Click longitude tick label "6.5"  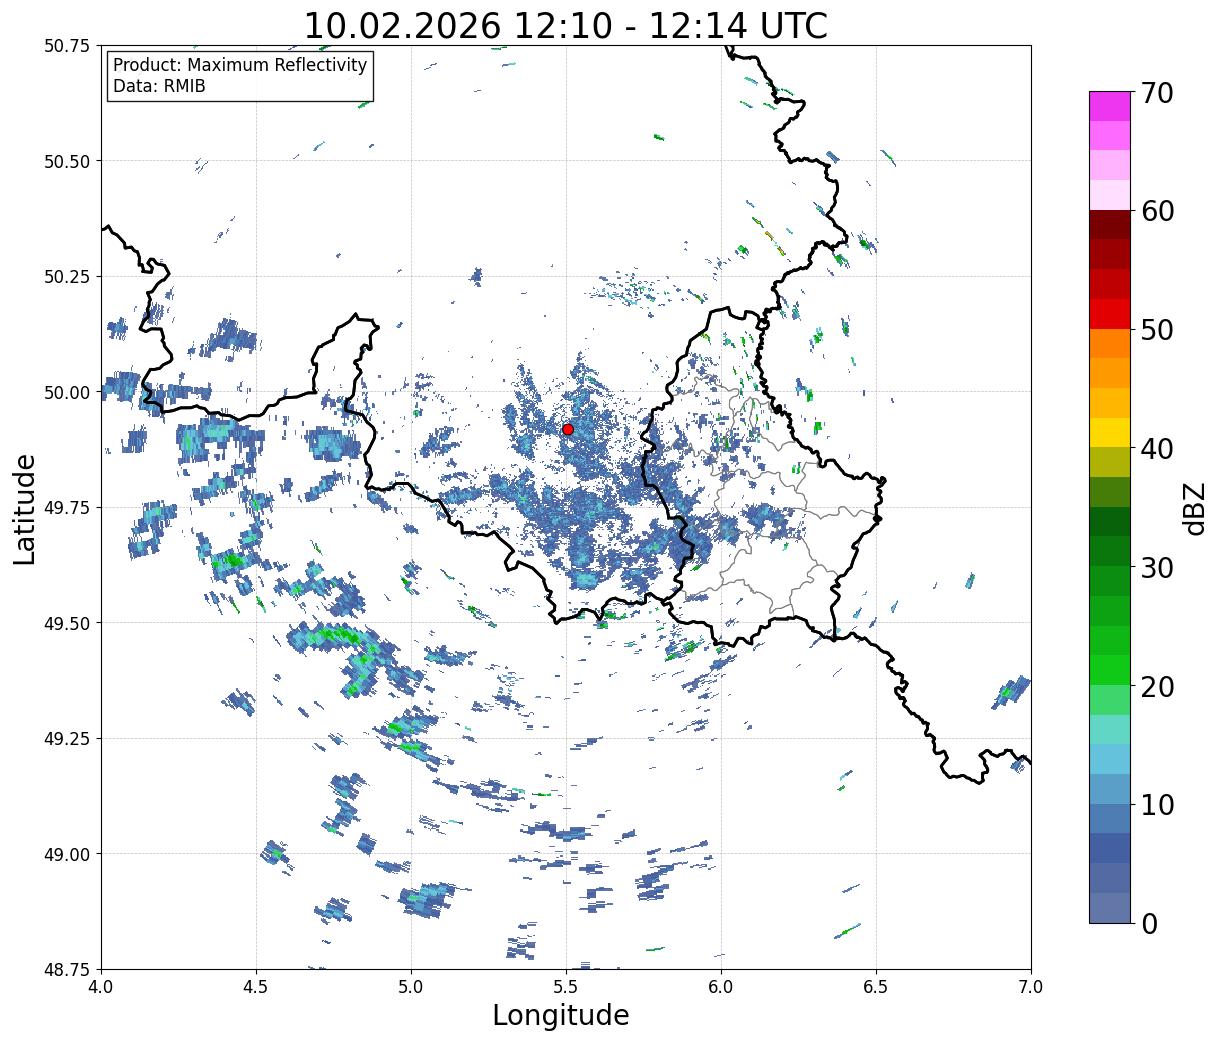point(876,987)
